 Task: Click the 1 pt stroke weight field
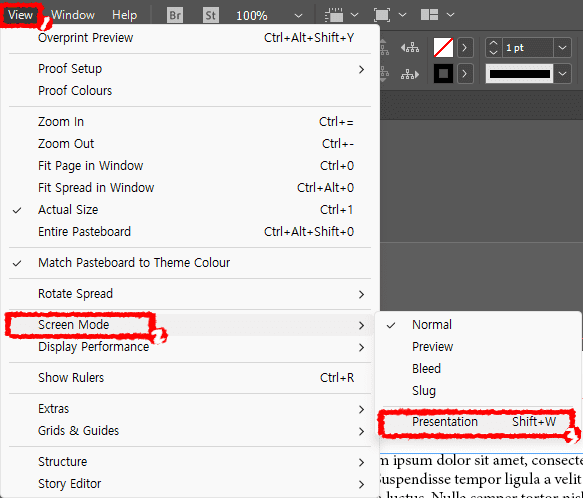point(528,48)
